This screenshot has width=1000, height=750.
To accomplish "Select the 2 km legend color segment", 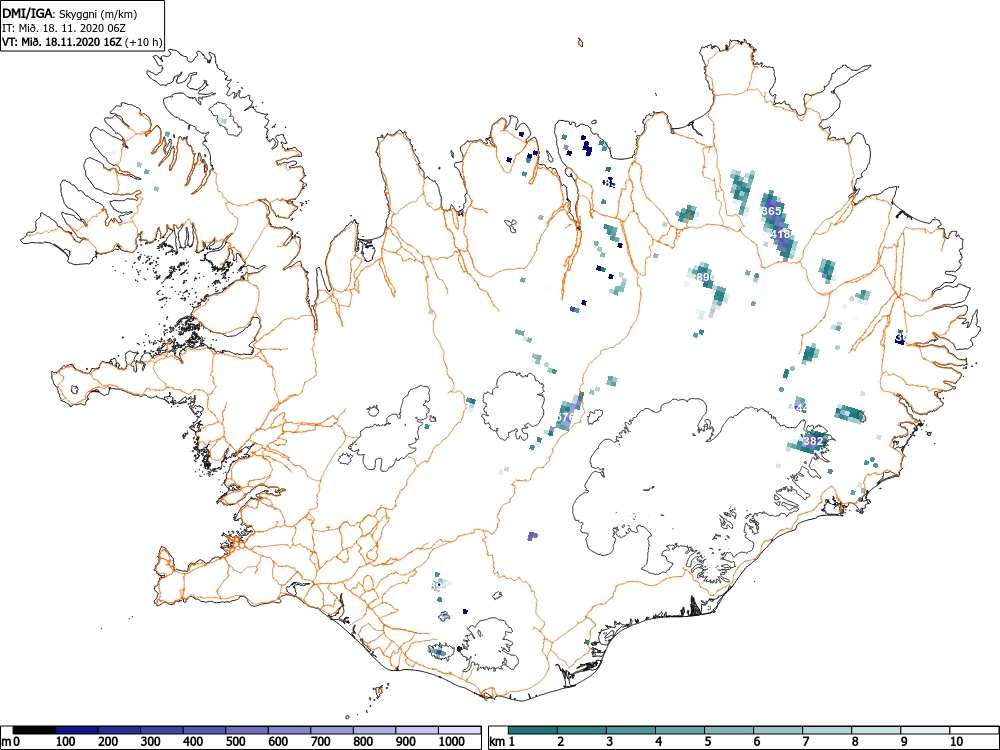I will pyautogui.click(x=582, y=730).
